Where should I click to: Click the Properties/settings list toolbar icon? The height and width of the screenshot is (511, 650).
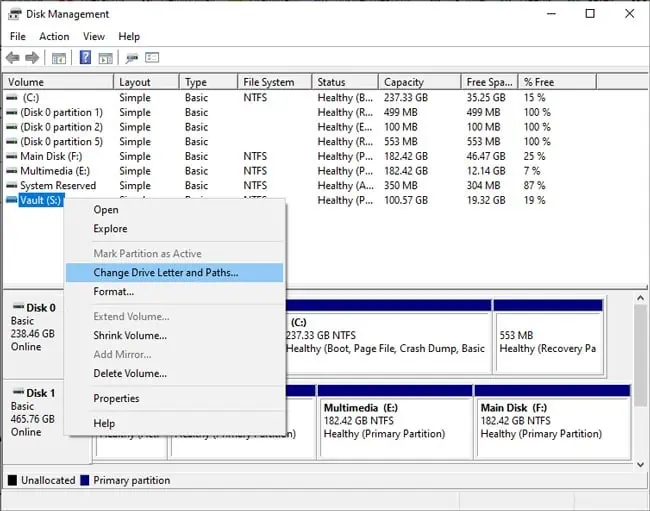(x=152, y=58)
